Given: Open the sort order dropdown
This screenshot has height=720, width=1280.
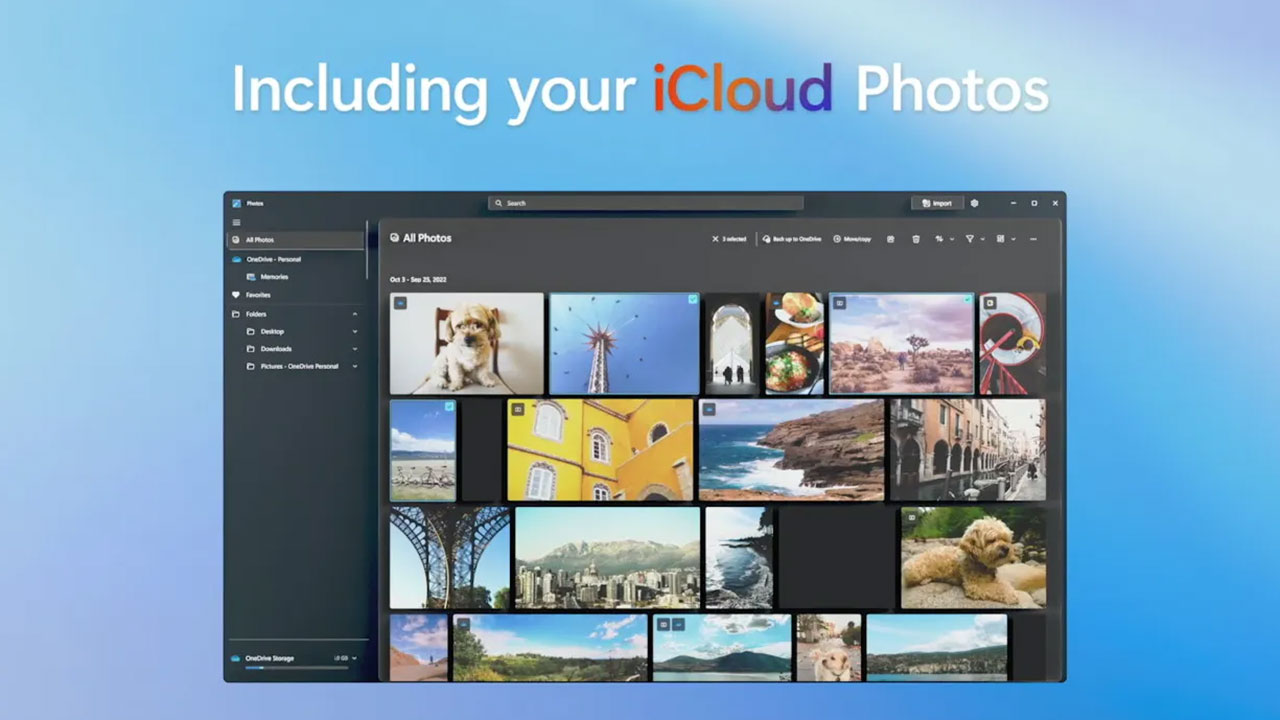Looking at the screenshot, I should tap(943, 239).
